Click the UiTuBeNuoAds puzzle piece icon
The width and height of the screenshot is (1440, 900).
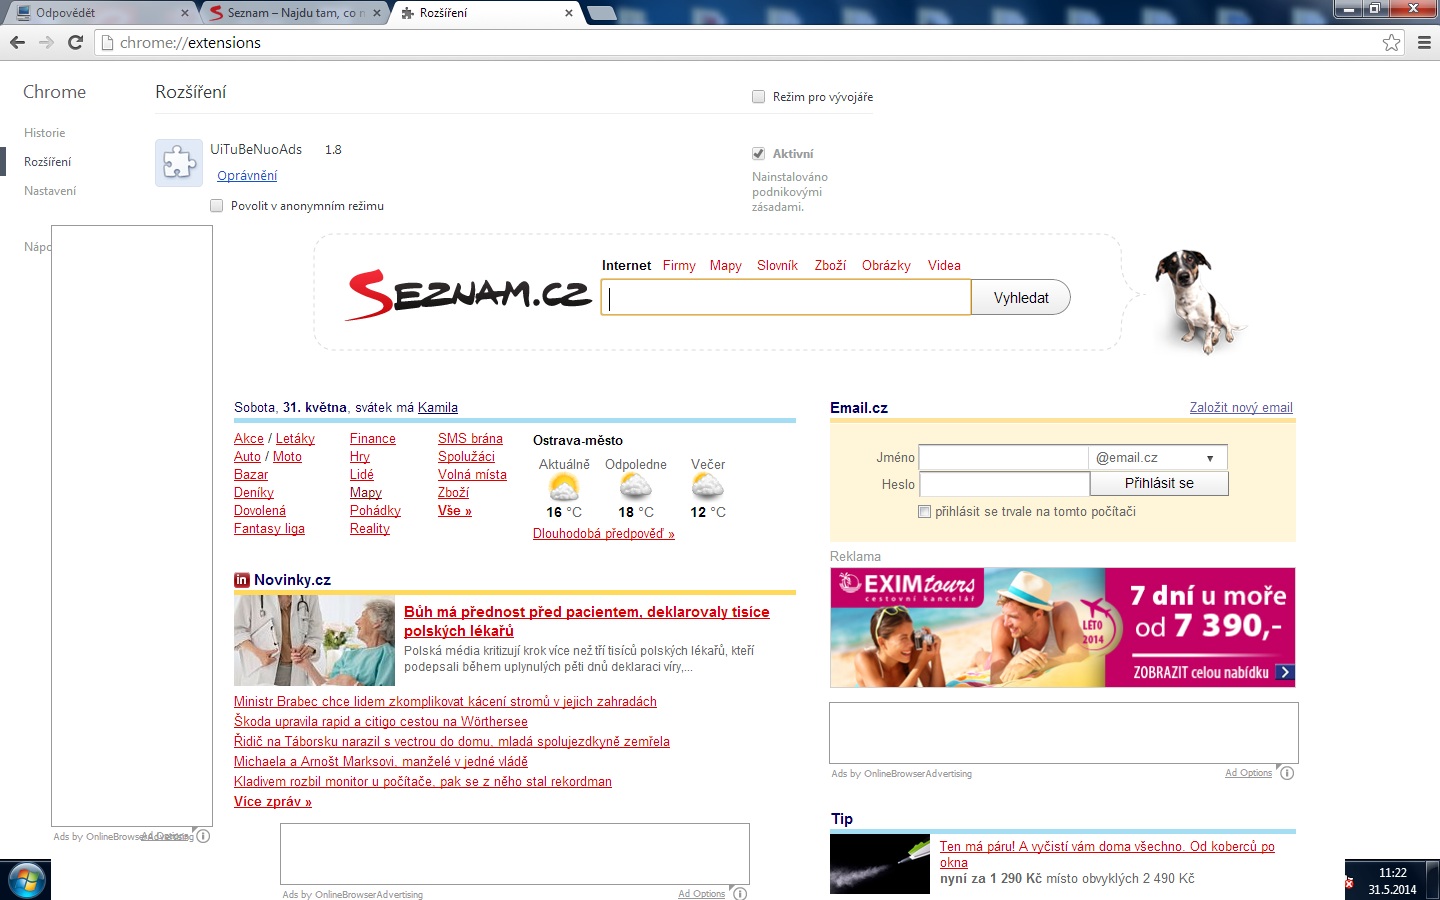point(179,163)
